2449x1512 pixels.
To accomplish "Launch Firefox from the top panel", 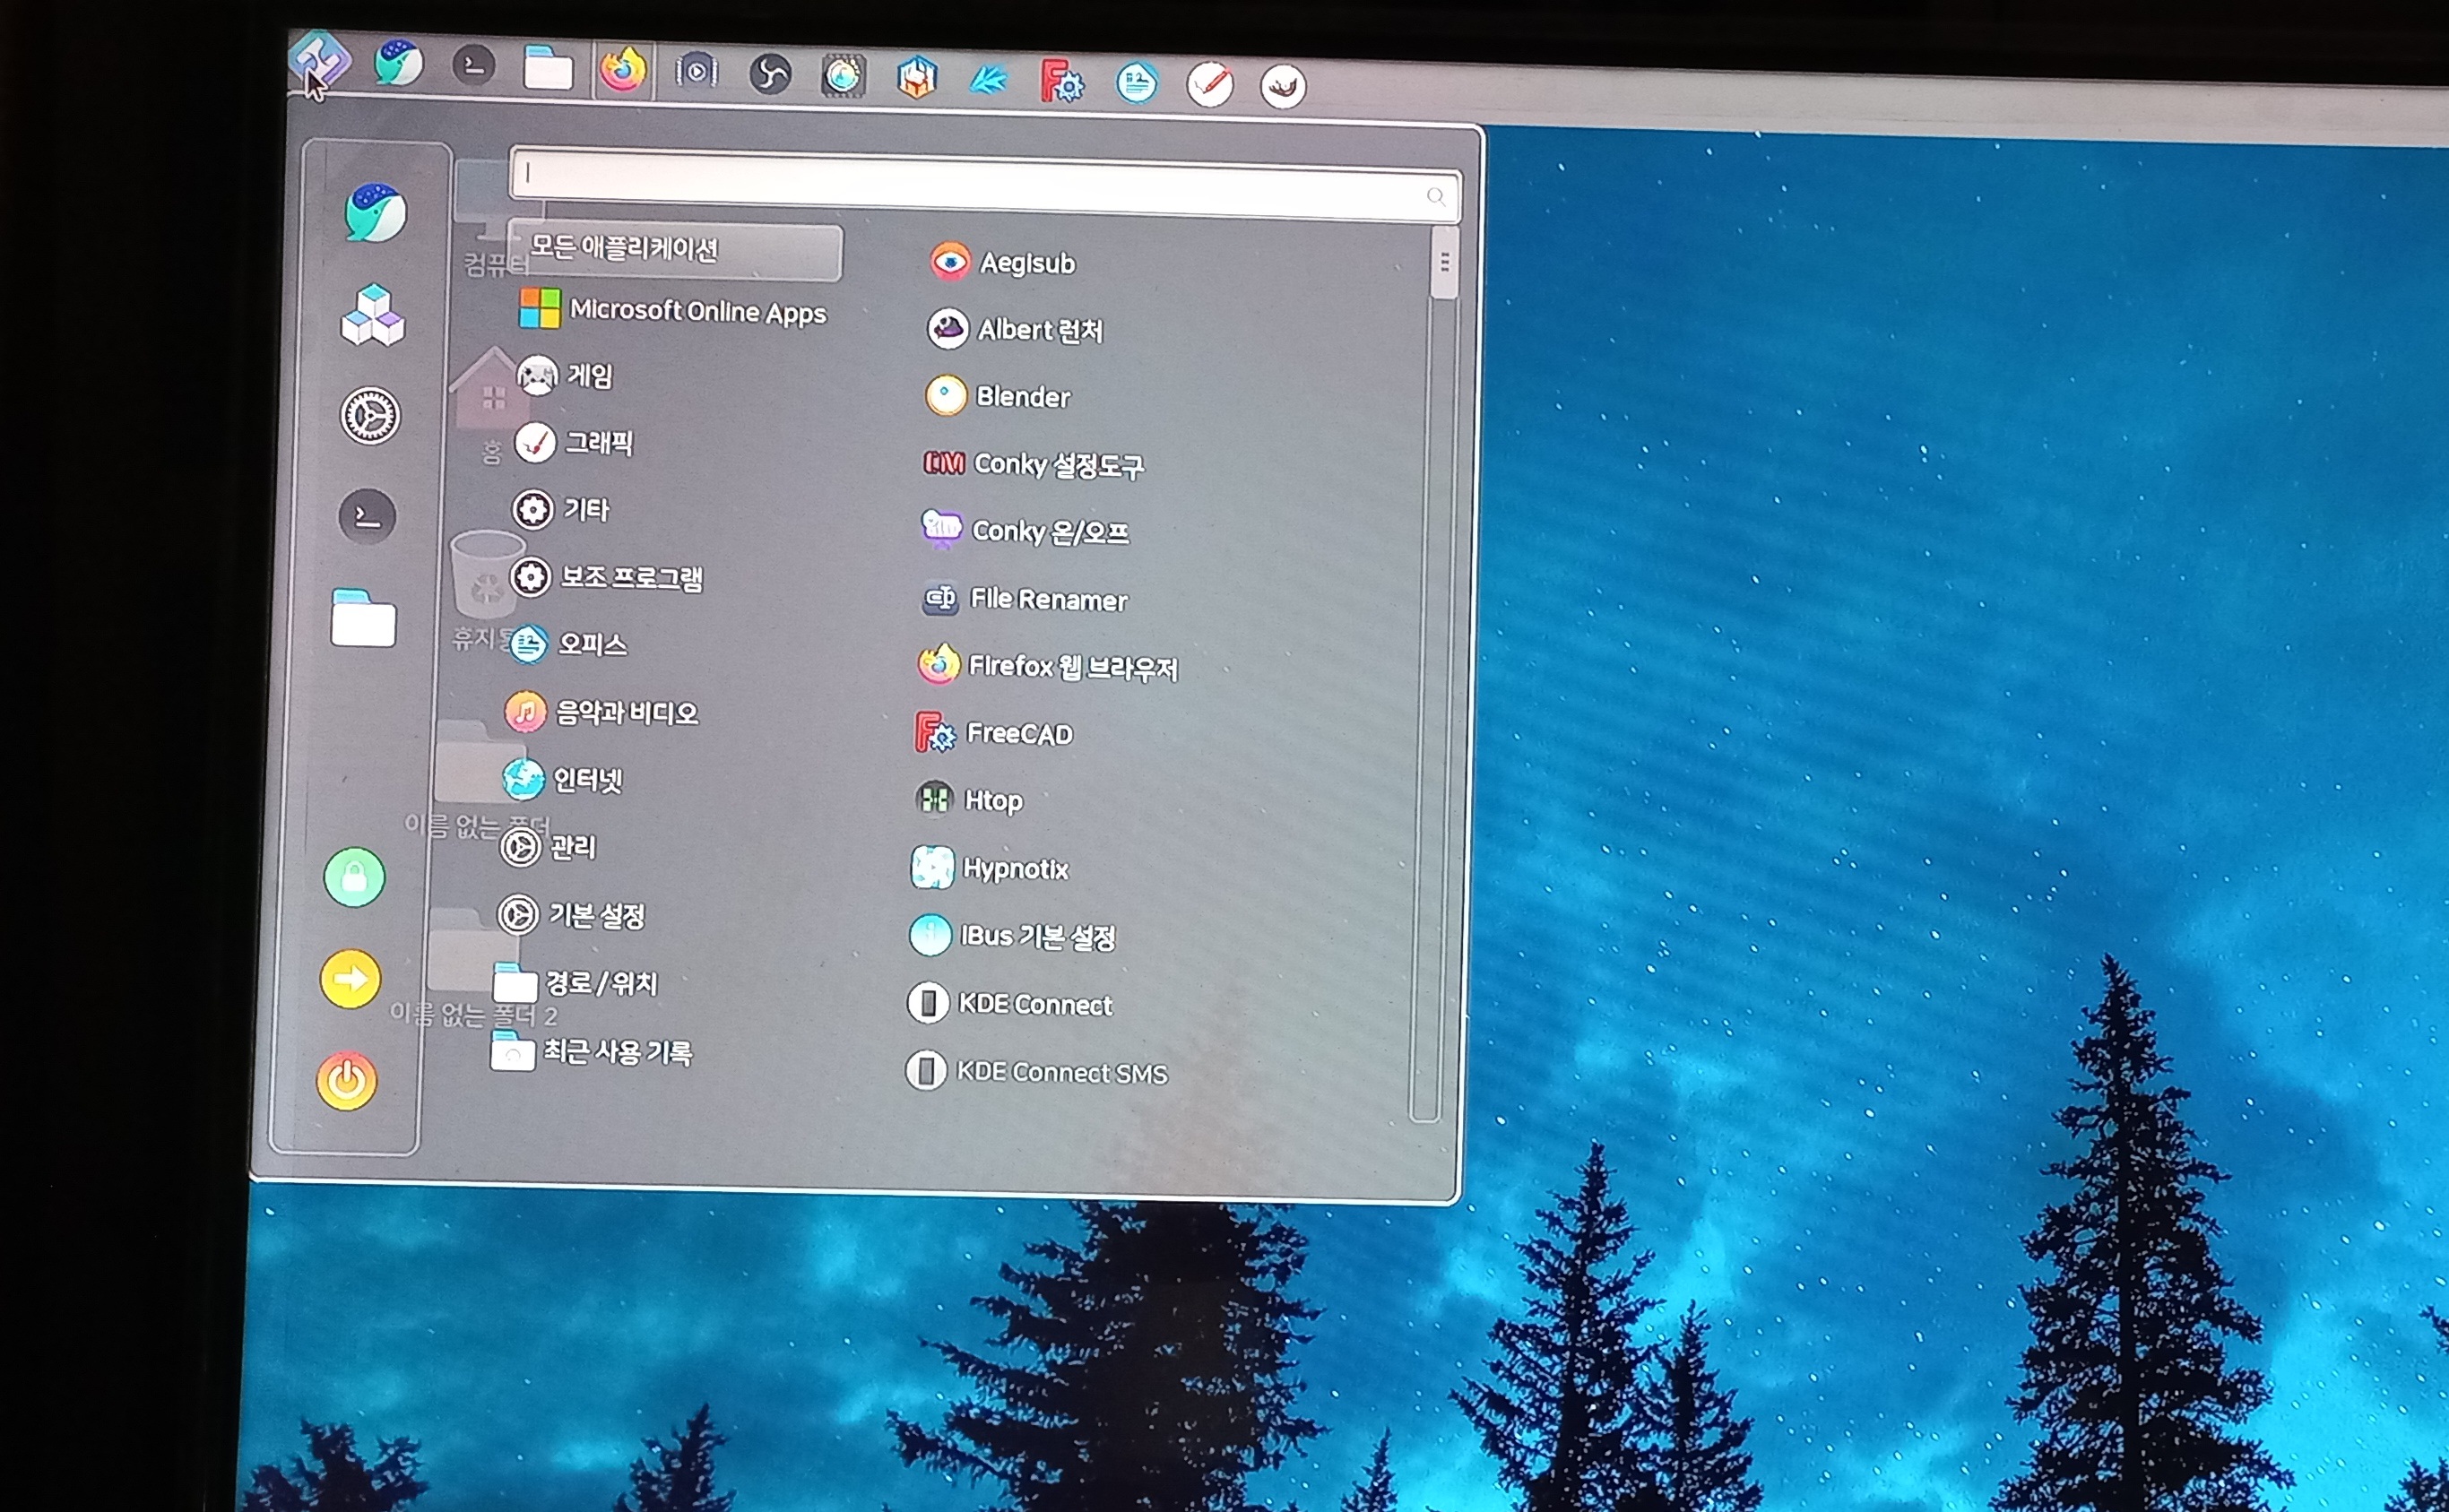I will (x=623, y=71).
